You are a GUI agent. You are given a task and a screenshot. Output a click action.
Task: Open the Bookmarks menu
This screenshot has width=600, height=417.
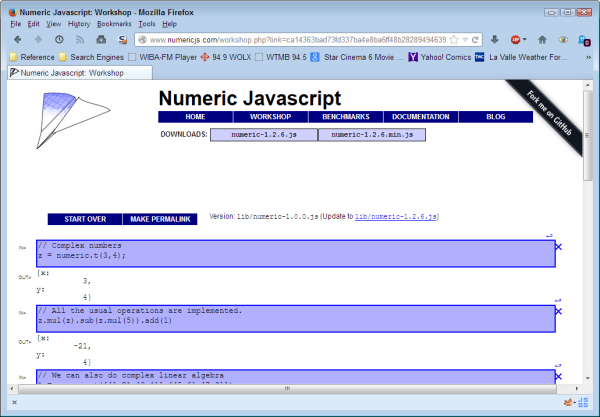pos(113,23)
